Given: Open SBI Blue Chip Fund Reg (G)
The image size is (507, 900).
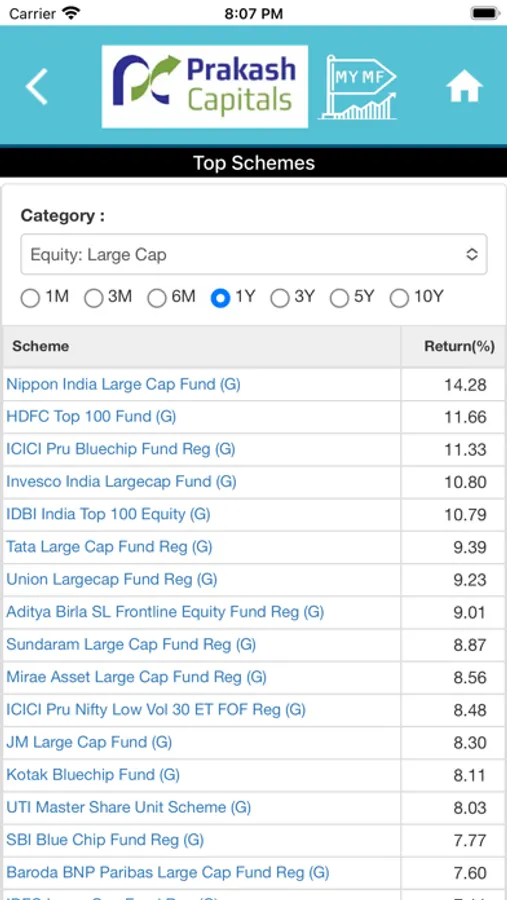Looking at the screenshot, I should (x=105, y=840).
